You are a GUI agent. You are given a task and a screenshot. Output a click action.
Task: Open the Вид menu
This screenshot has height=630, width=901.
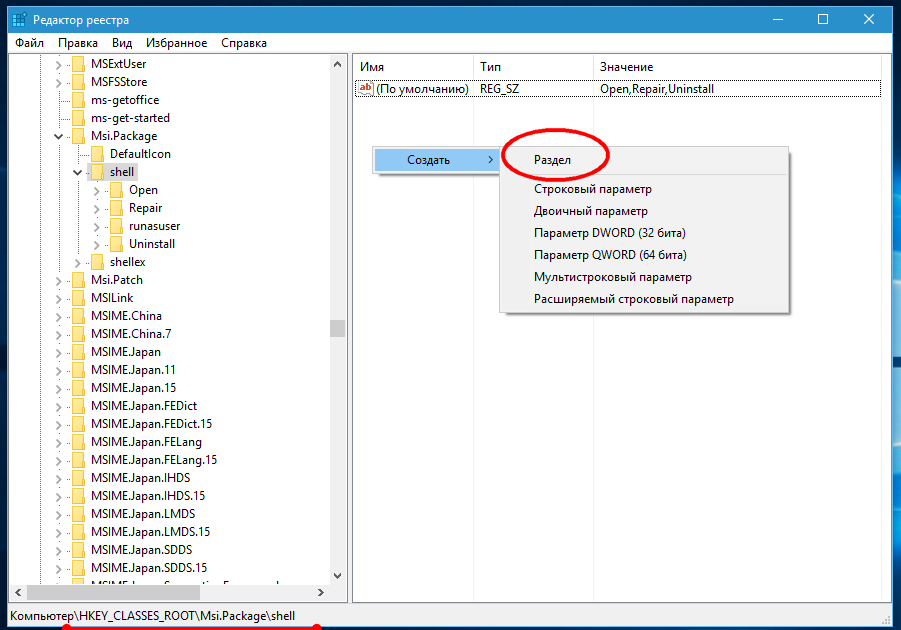click(x=122, y=43)
